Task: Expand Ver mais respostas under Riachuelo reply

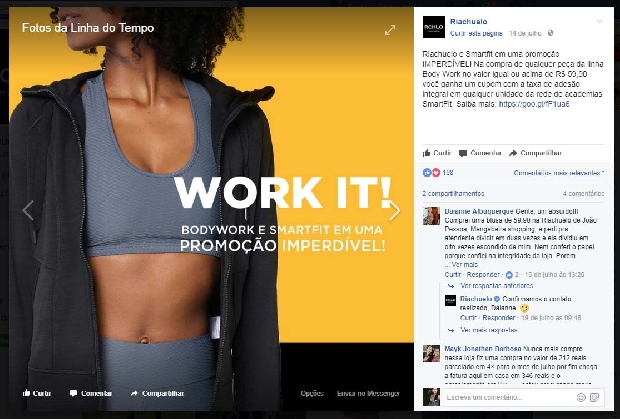Action: [488, 330]
